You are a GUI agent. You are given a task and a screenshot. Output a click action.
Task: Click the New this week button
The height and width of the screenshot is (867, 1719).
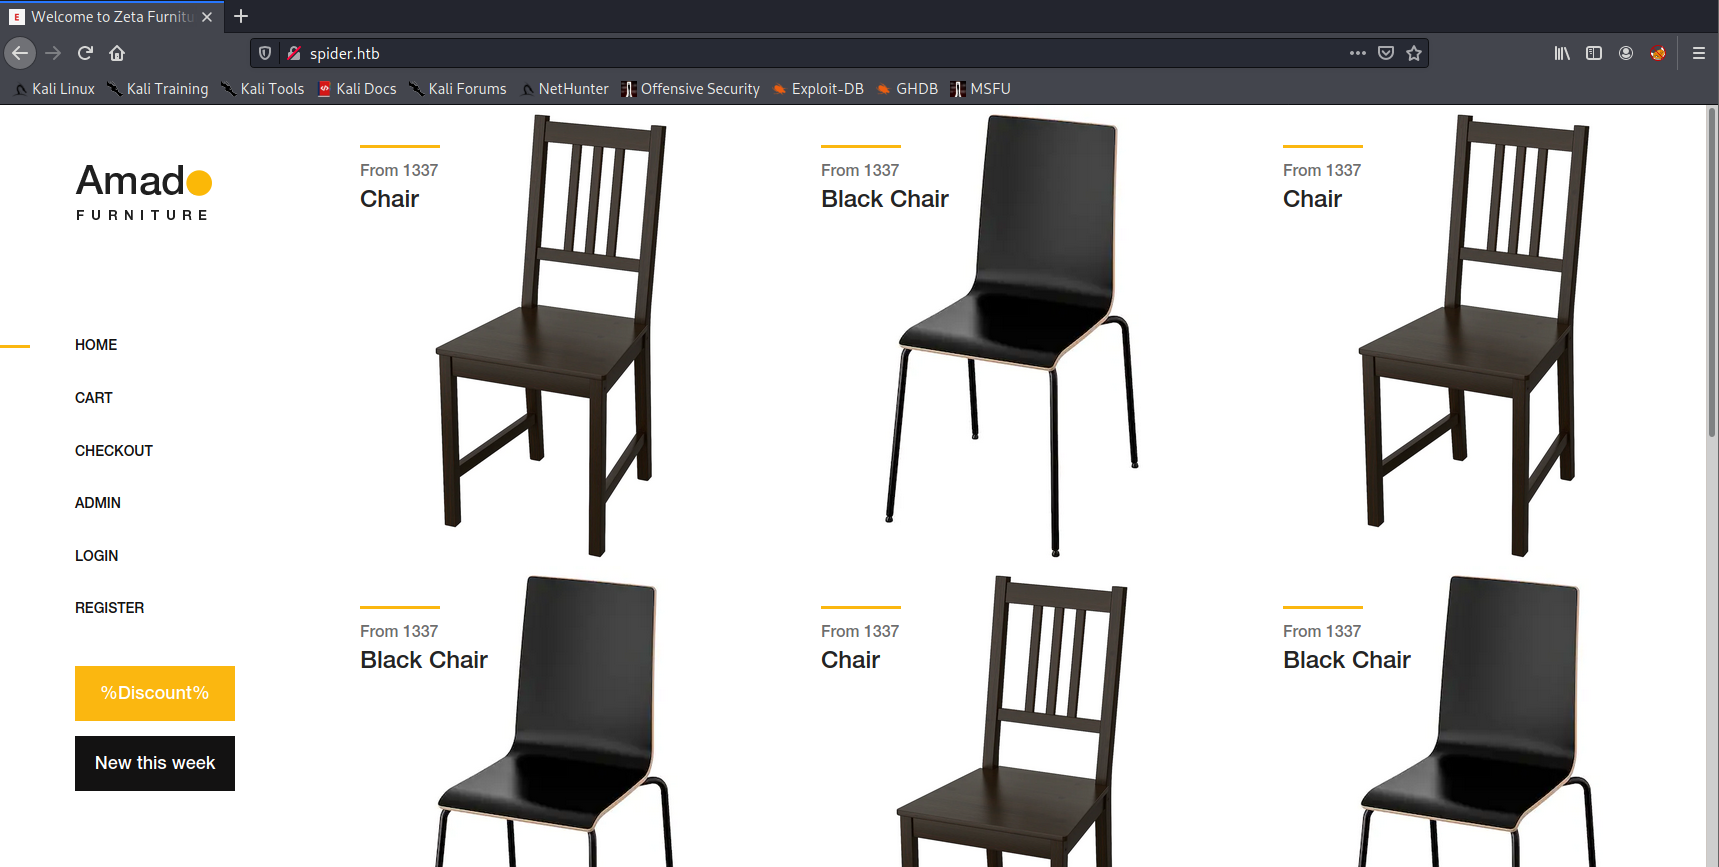pyautogui.click(x=155, y=763)
